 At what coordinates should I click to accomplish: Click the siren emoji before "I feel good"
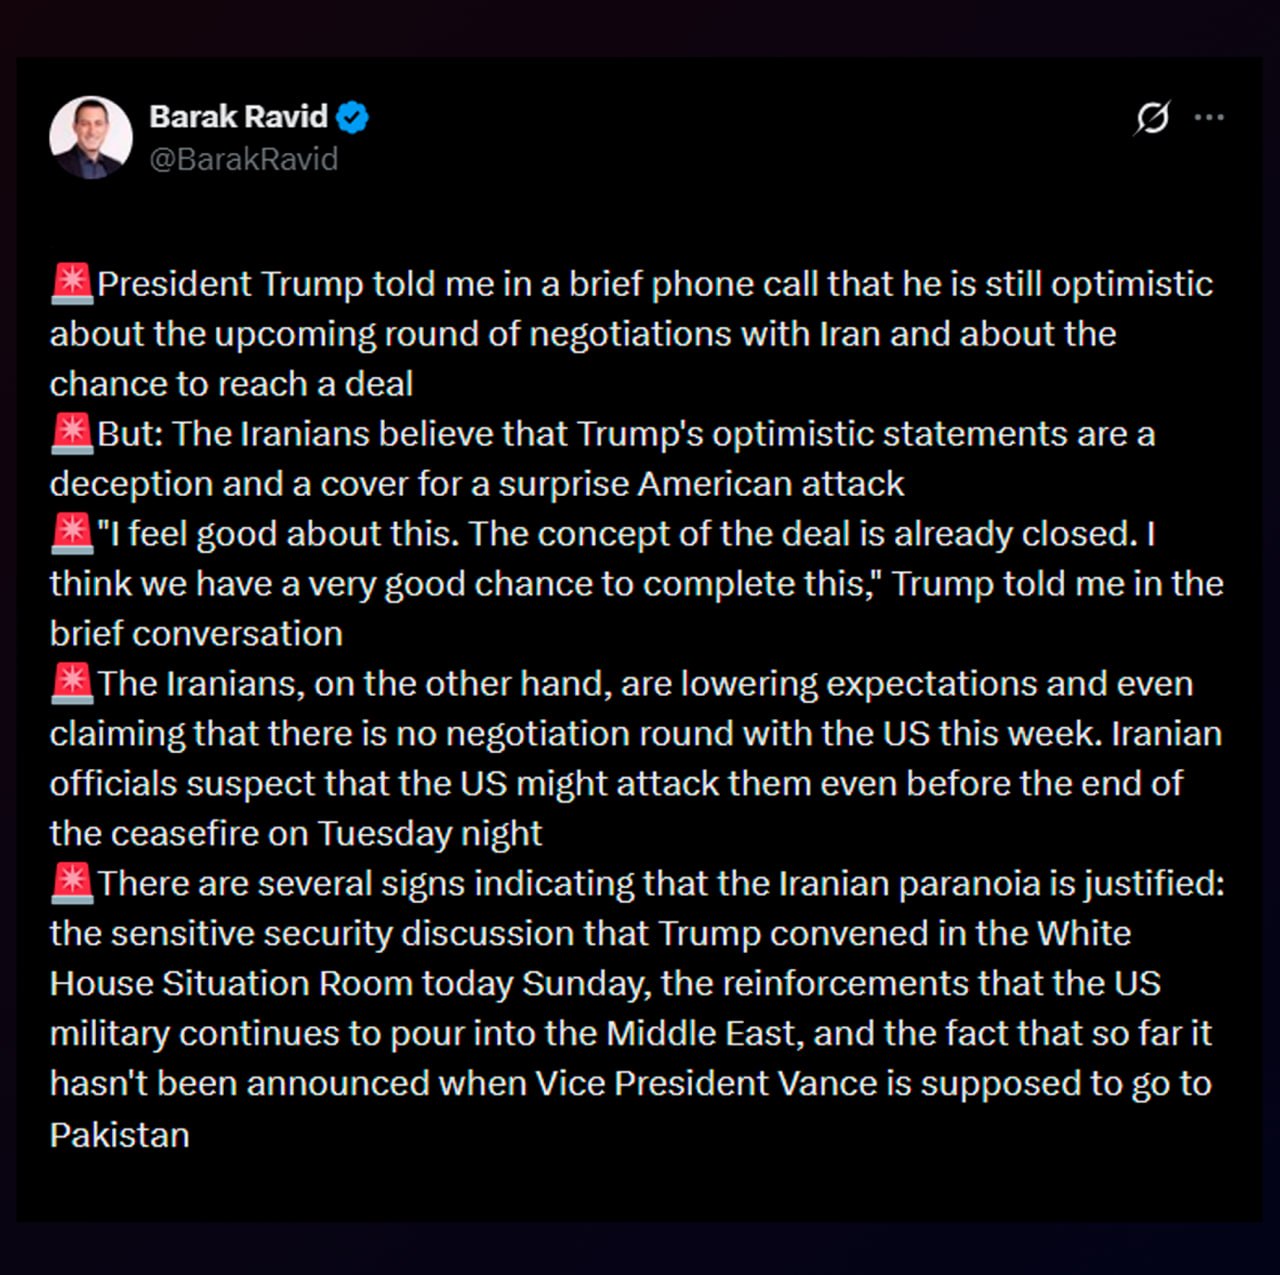coord(72,533)
